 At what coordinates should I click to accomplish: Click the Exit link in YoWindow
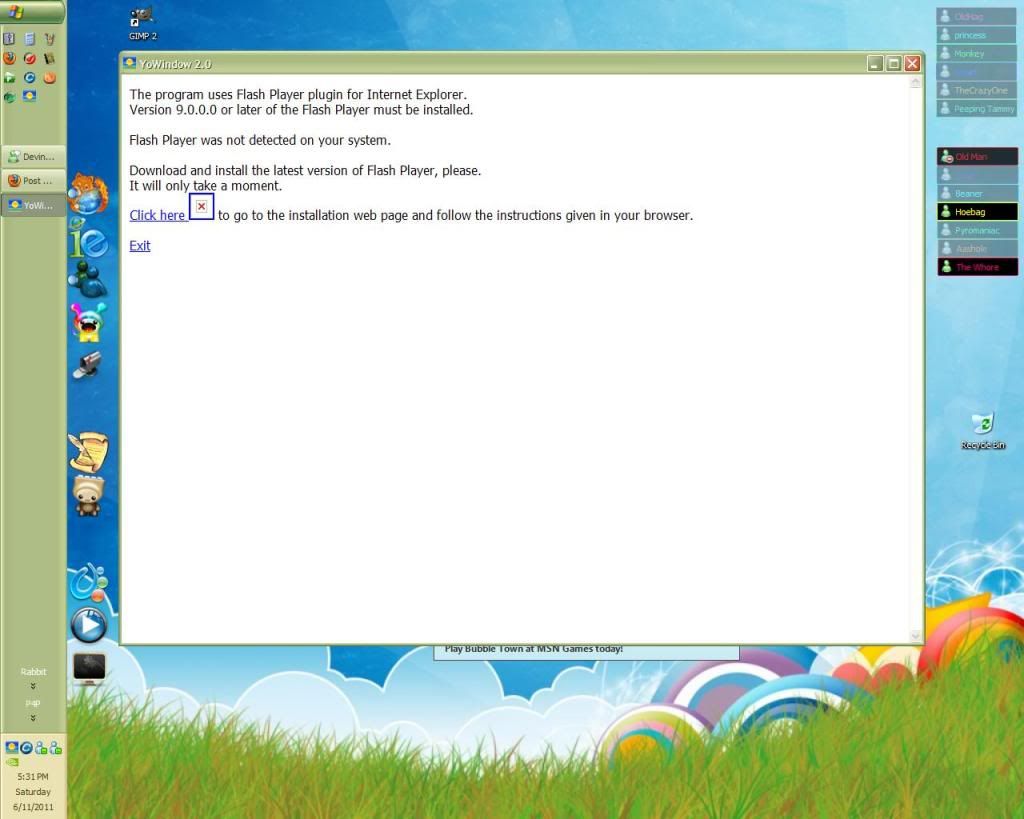click(140, 246)
